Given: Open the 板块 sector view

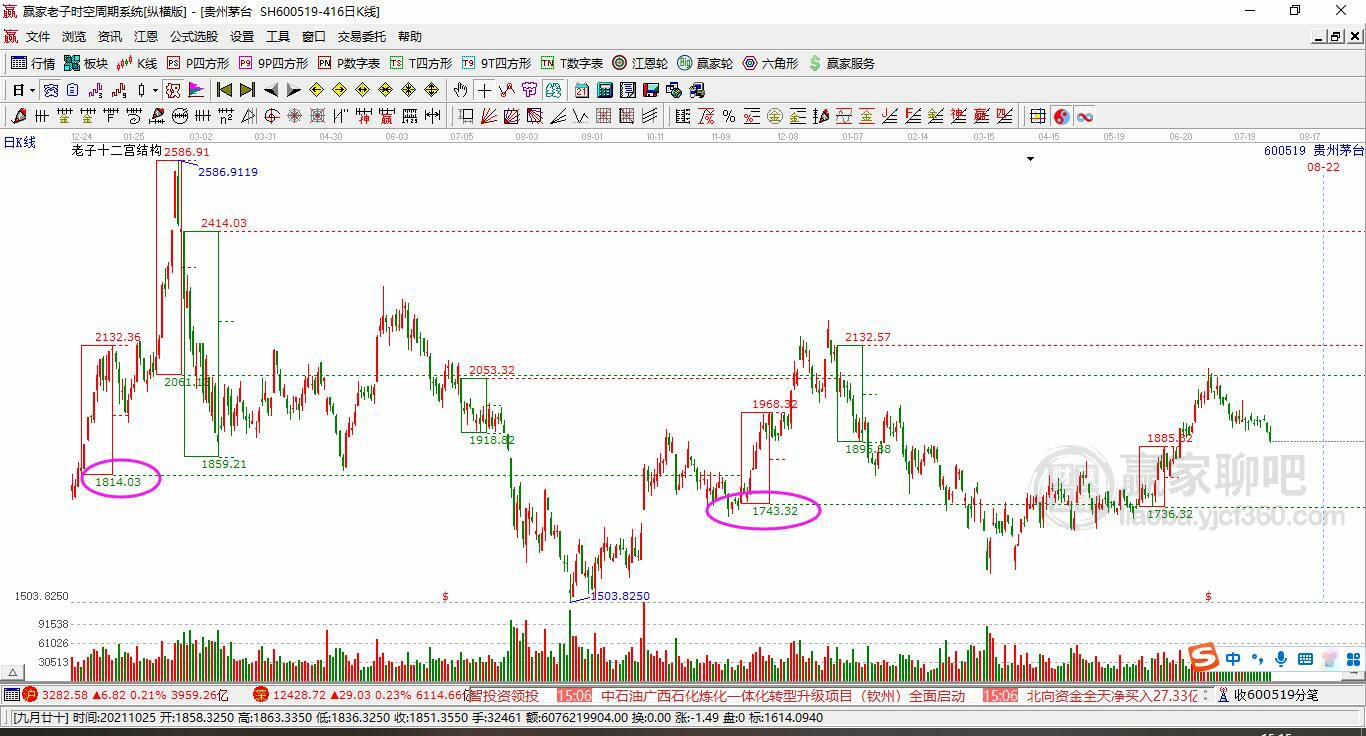Looking at the screenshot, I should 86,63.
